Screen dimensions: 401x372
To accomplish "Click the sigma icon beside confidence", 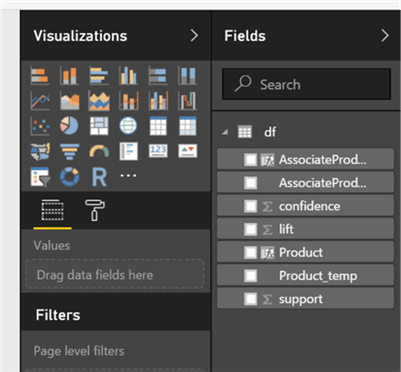I will [x=267, y=206].
